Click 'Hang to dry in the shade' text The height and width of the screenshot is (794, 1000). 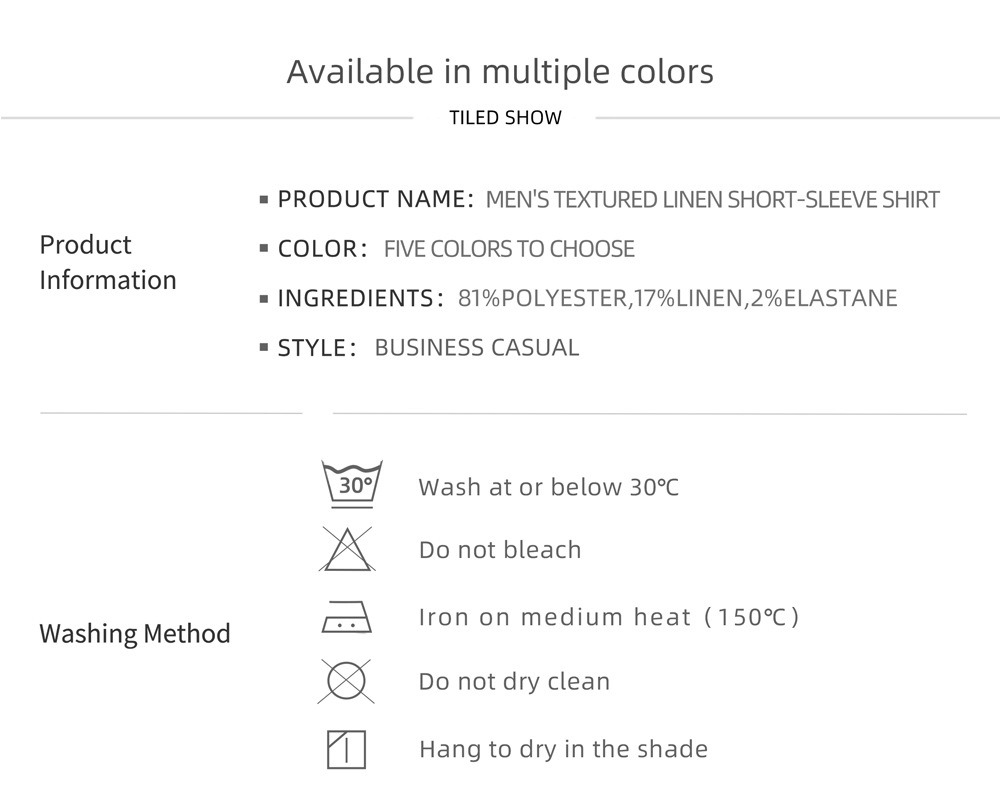point(564,749)
